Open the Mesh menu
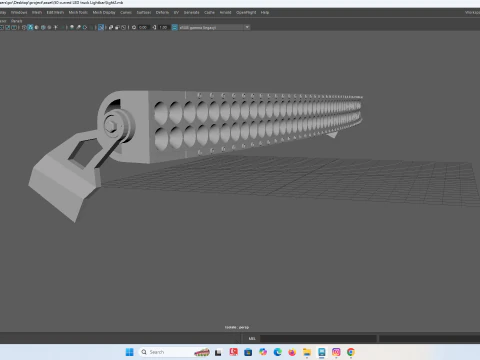Screen dimensions: 480x360 (x=37, y=12)
